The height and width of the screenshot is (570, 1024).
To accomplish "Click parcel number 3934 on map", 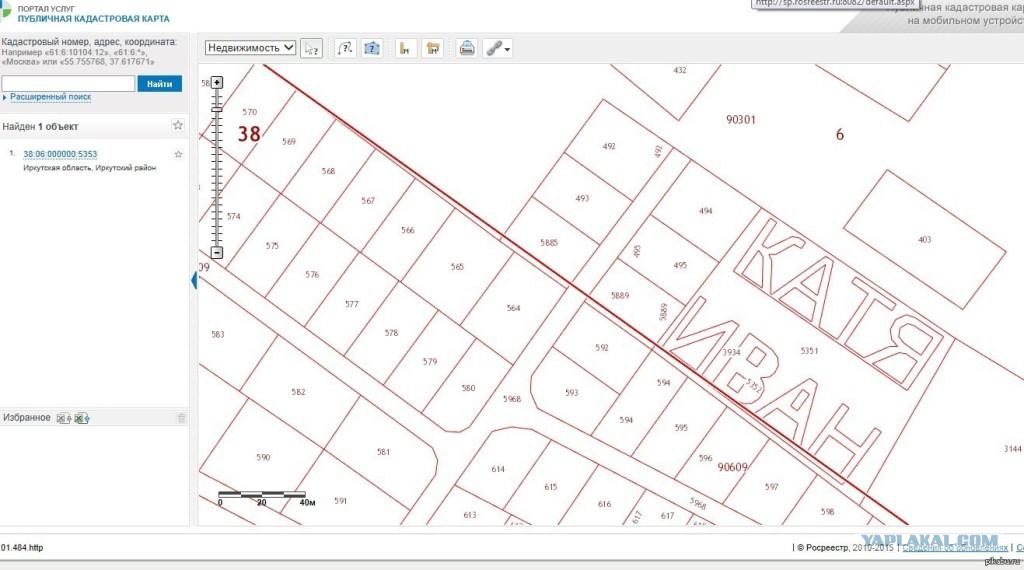I will coord(731,353).
